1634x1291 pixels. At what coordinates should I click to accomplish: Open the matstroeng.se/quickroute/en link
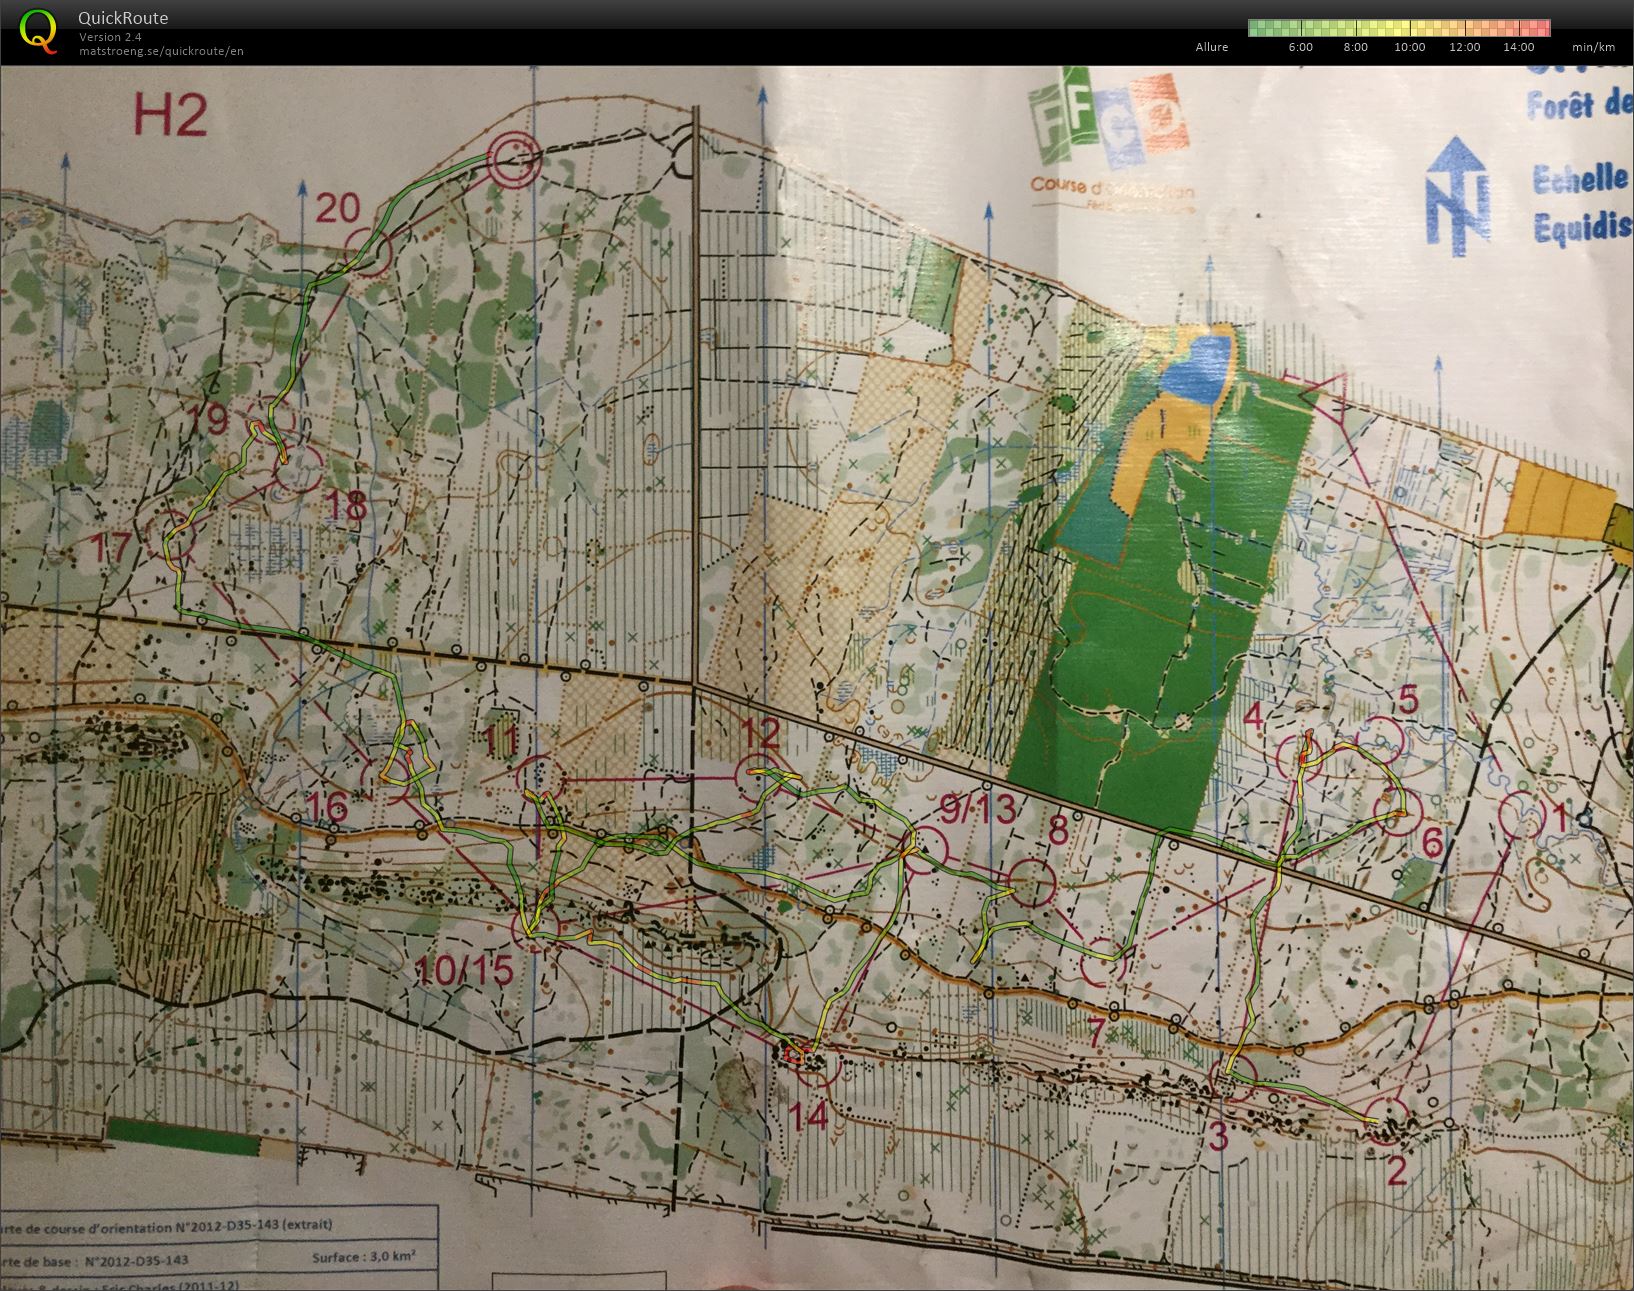(161, 51)
